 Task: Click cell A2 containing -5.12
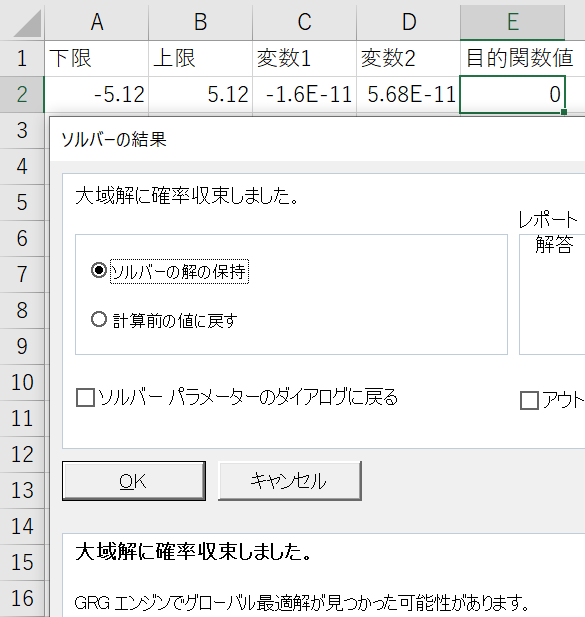(97, 94)
